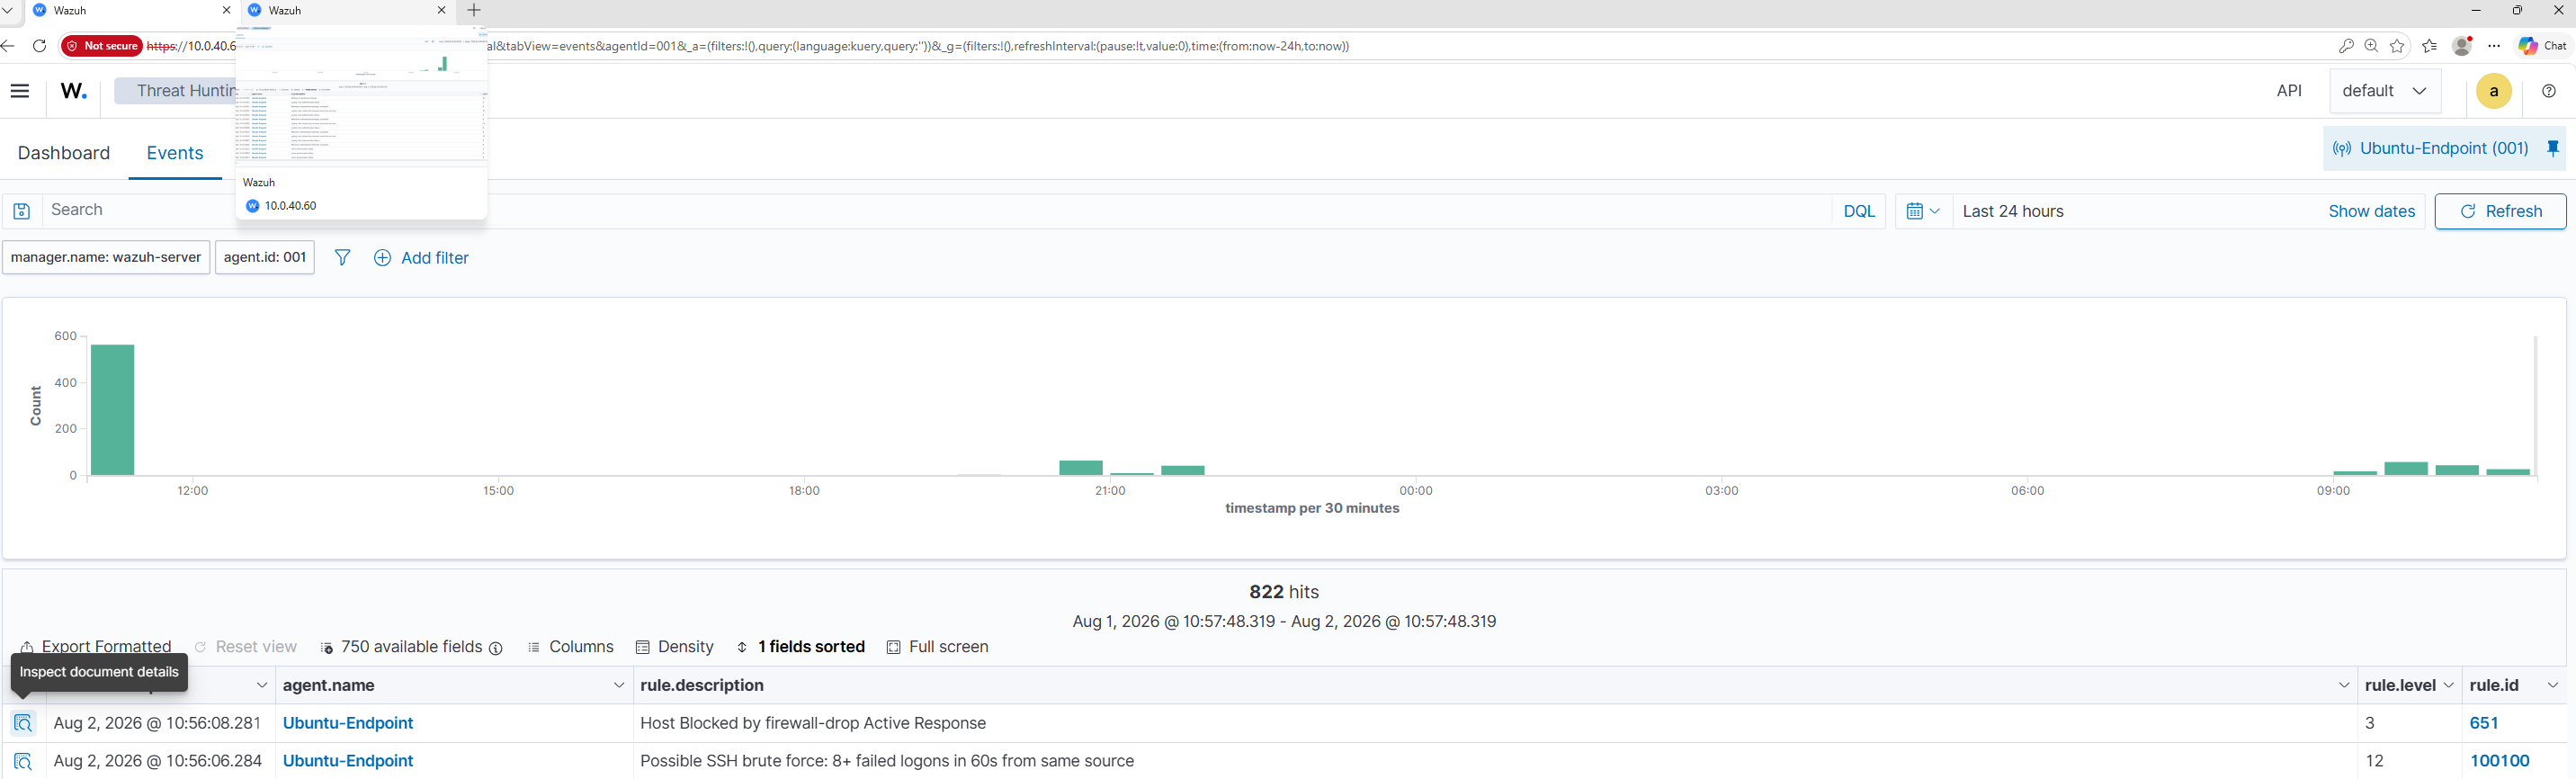Open the 750 available fields list
Screen dimensions: 2576x779
pyautogui.click(x=402, y=647)
